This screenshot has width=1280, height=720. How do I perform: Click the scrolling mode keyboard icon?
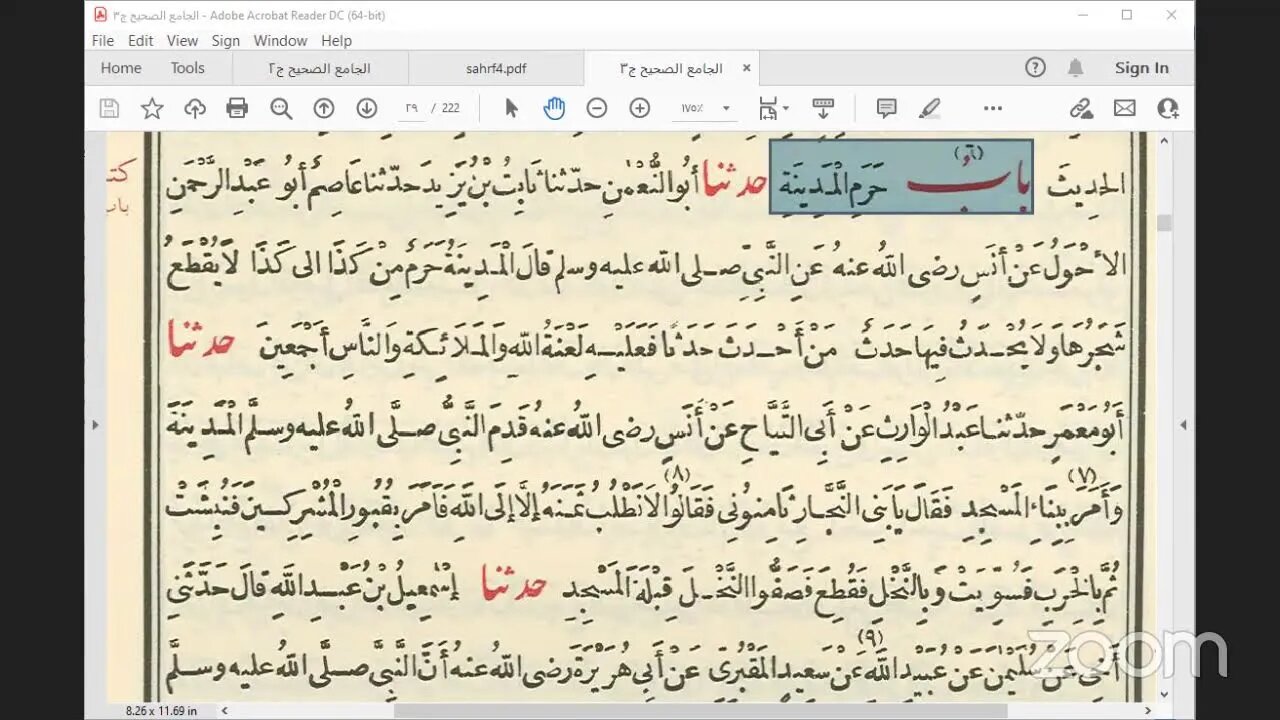click(823, 108)
